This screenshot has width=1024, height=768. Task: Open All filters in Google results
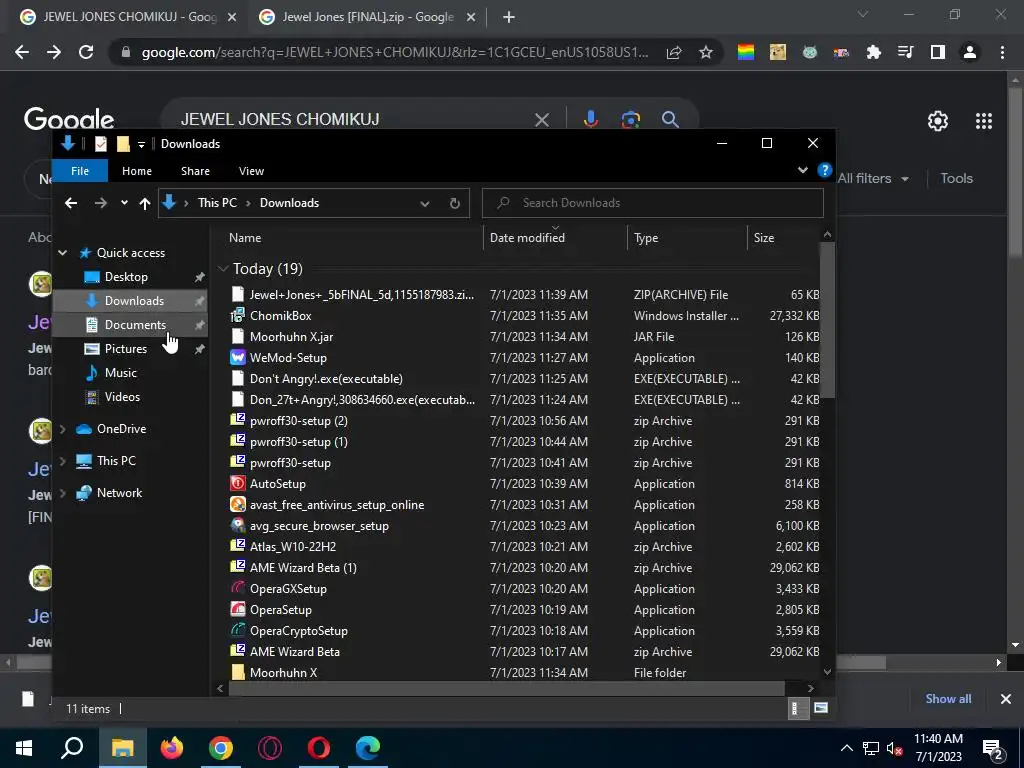pyautogui.click(x=873, y=178)
